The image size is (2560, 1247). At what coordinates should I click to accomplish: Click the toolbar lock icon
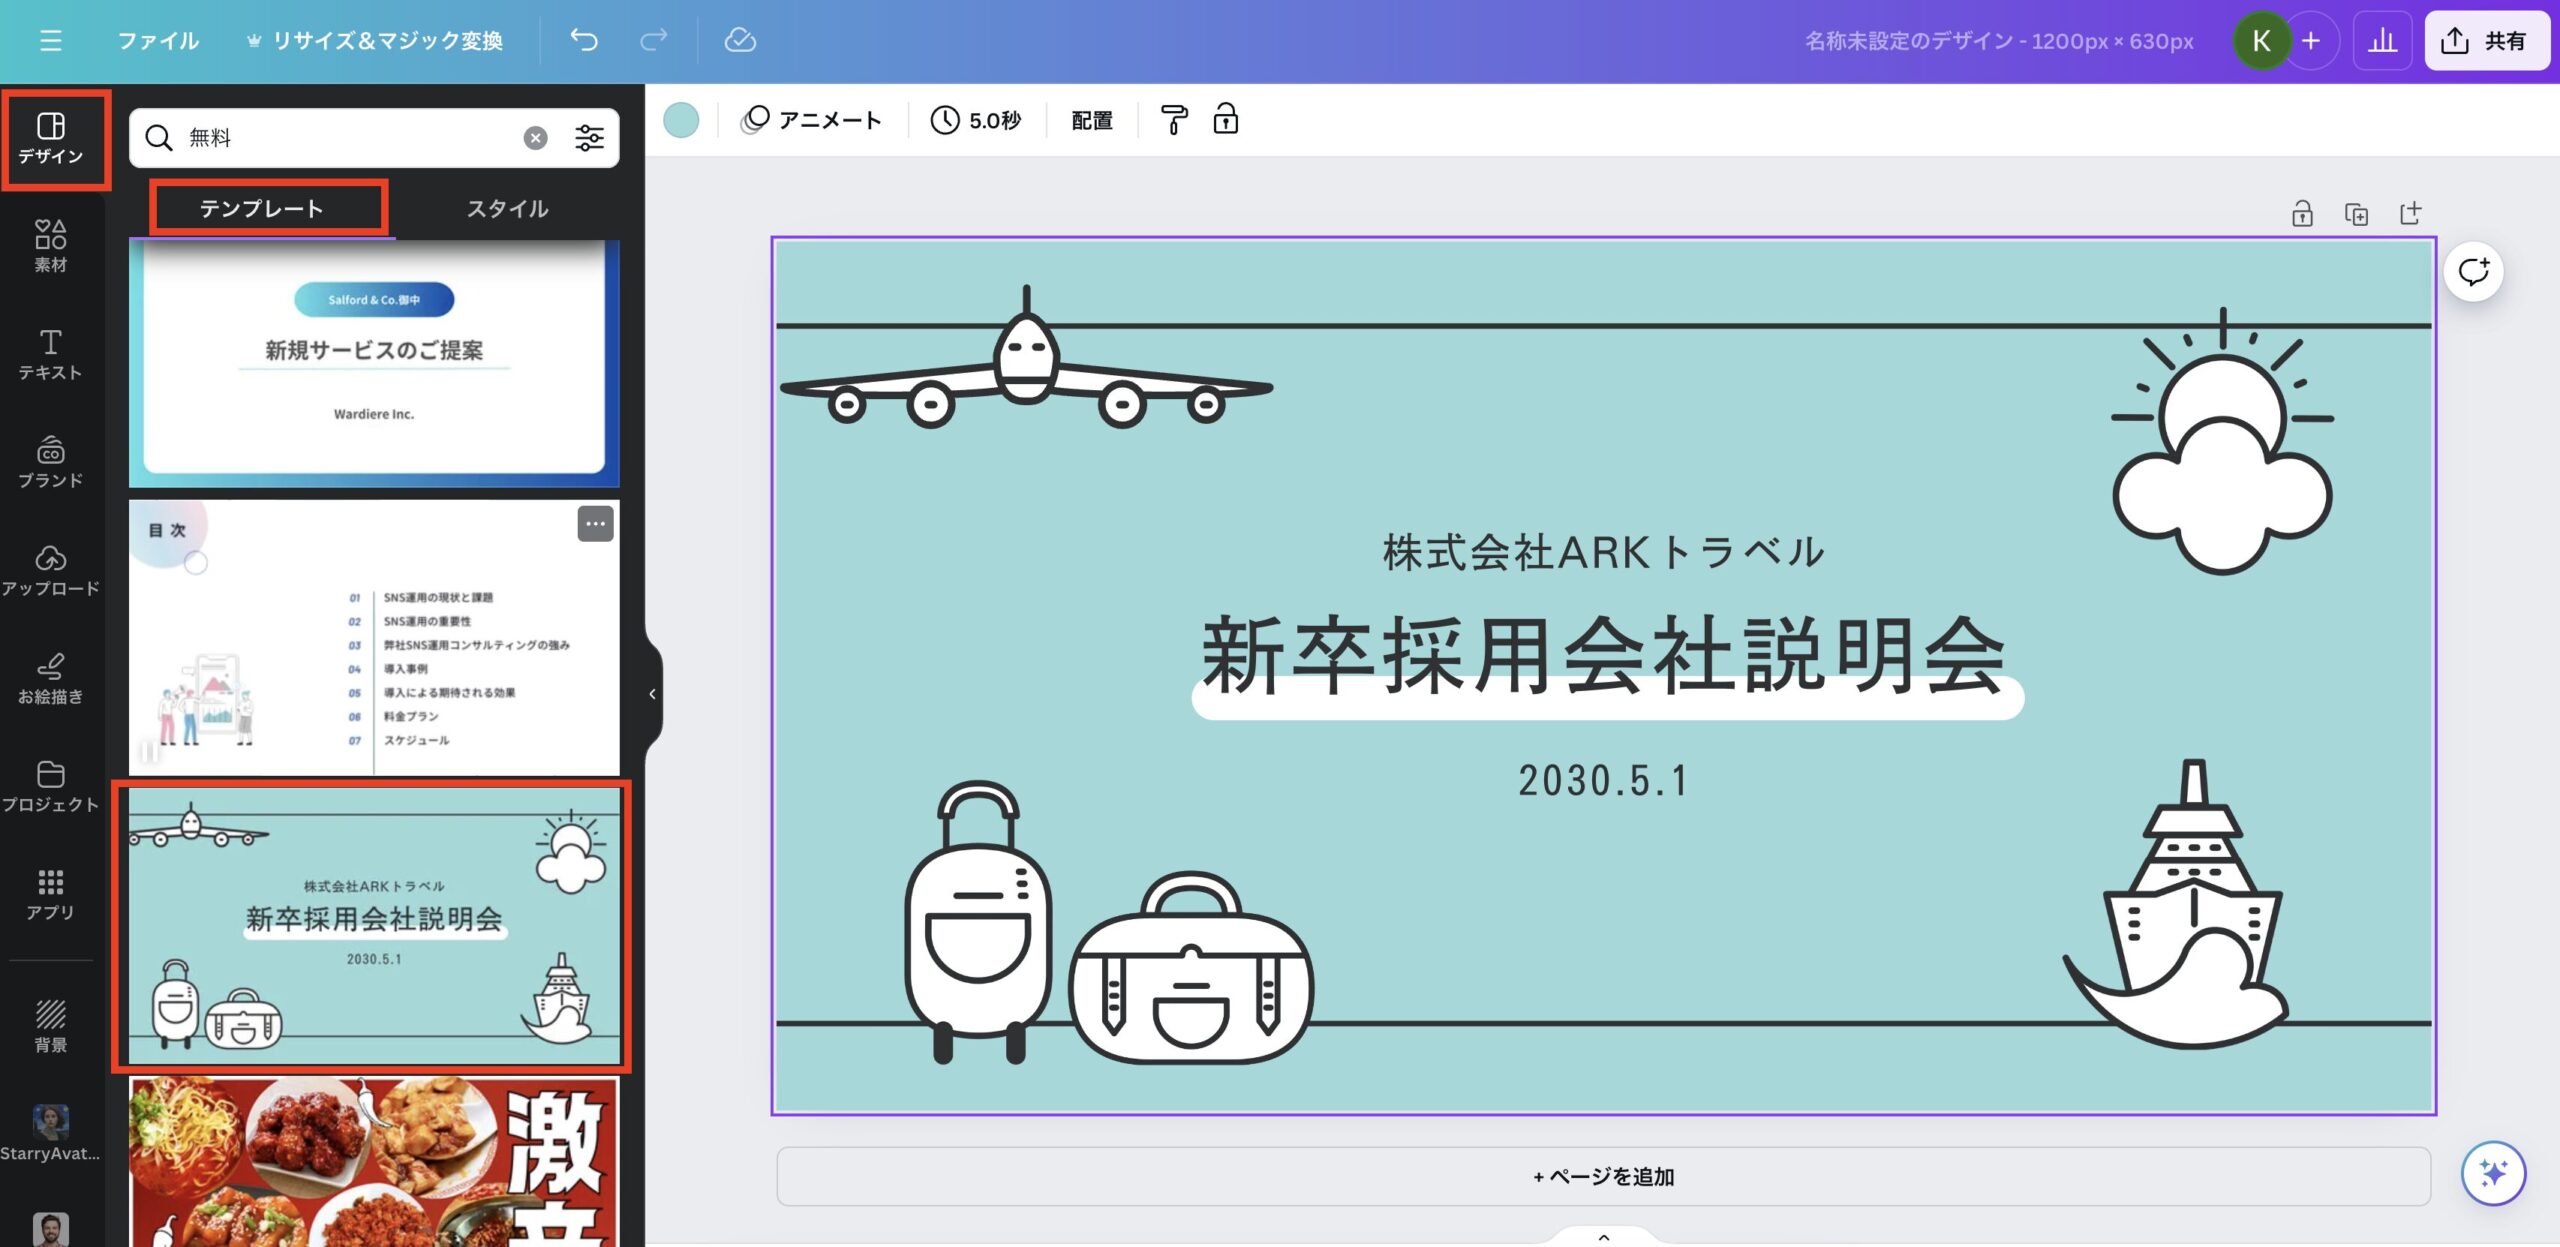click(1226, 120)
